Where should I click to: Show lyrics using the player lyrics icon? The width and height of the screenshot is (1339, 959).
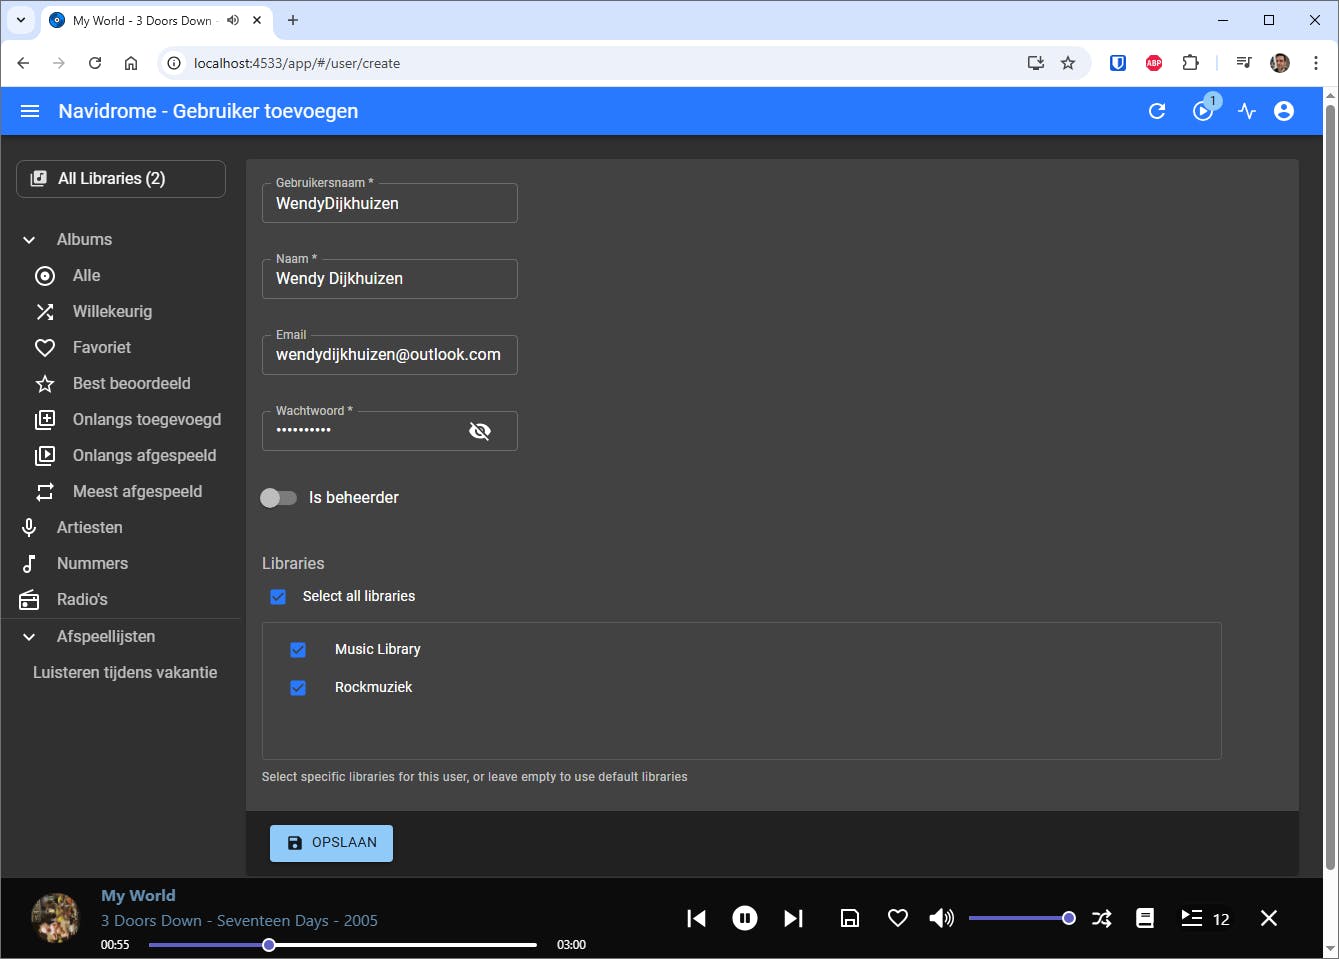(1145, 918)
